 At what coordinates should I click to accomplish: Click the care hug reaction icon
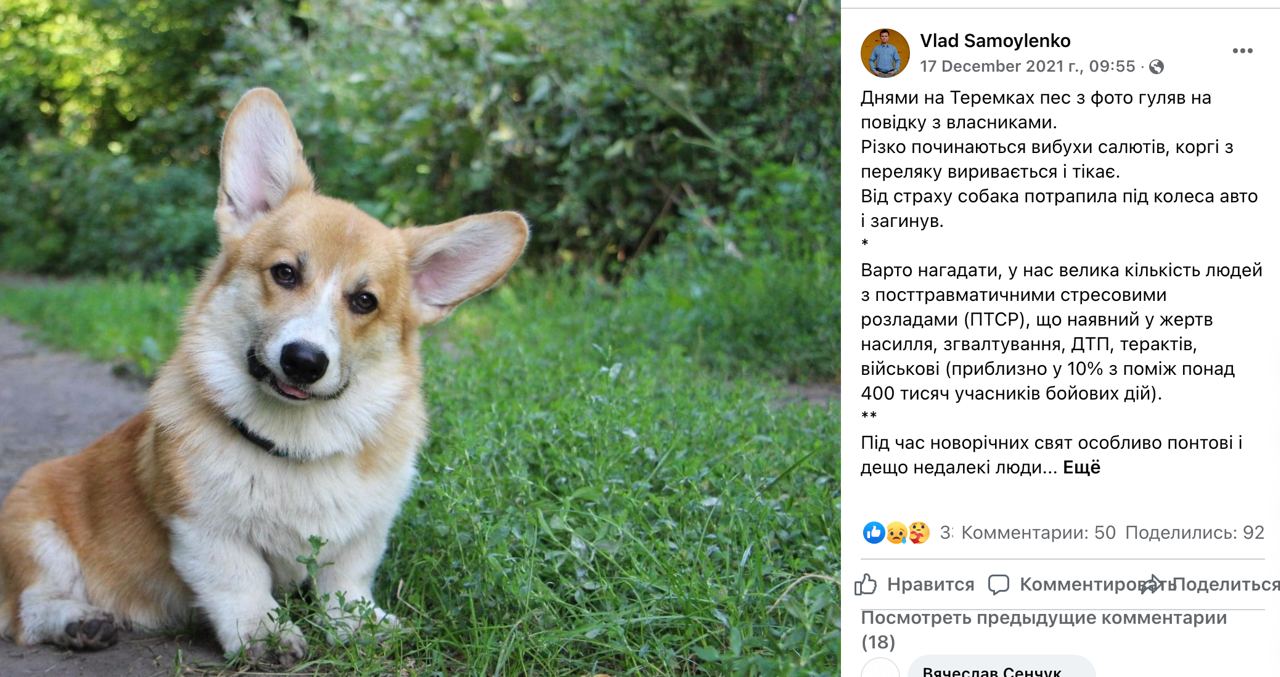[919, 533]
